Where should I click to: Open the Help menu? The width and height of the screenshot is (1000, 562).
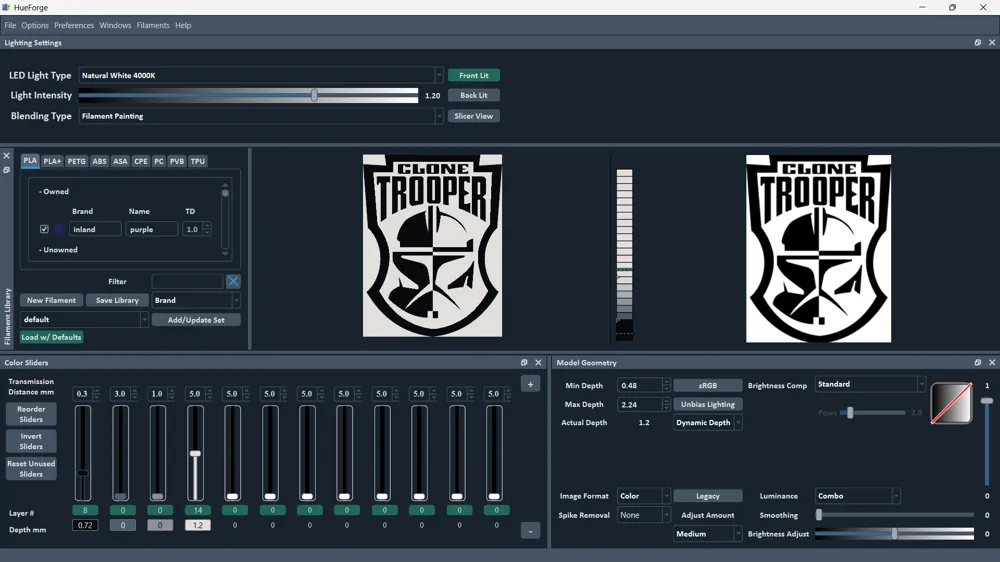(x=183, y=26)
